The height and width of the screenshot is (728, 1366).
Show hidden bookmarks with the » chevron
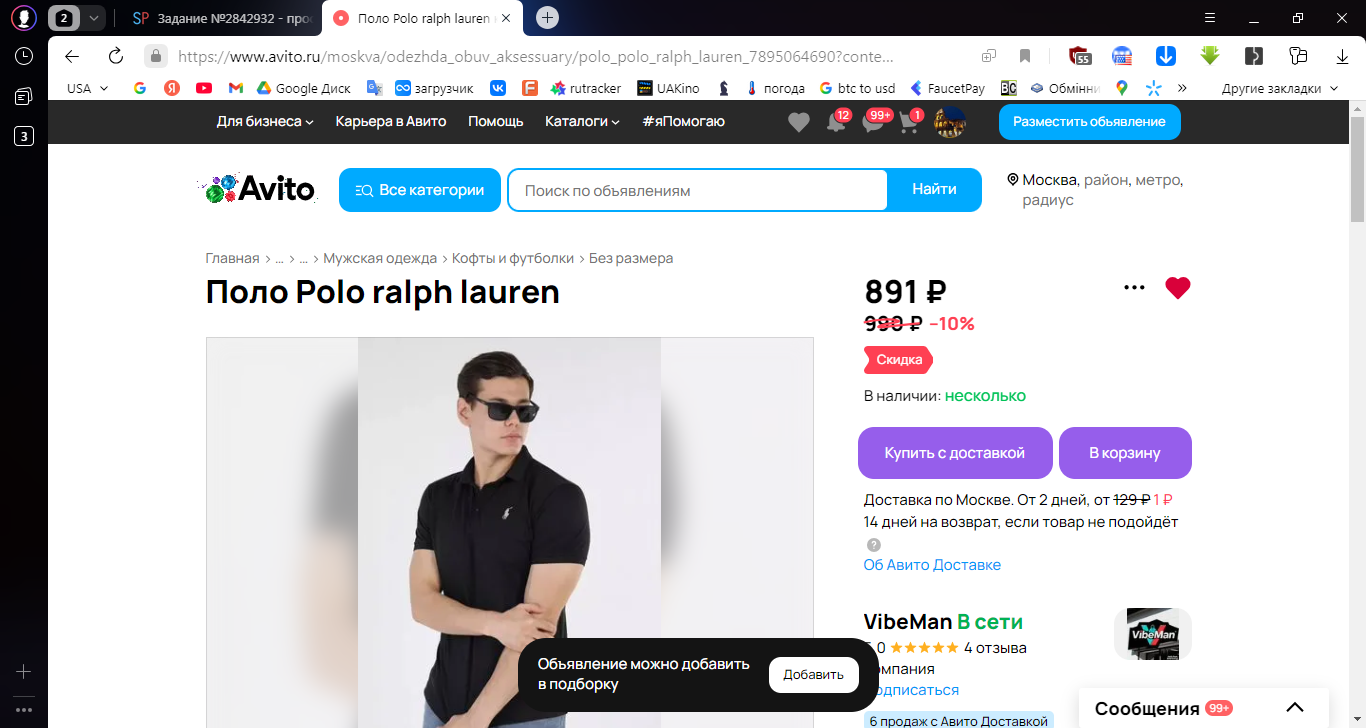point(1182,88)
